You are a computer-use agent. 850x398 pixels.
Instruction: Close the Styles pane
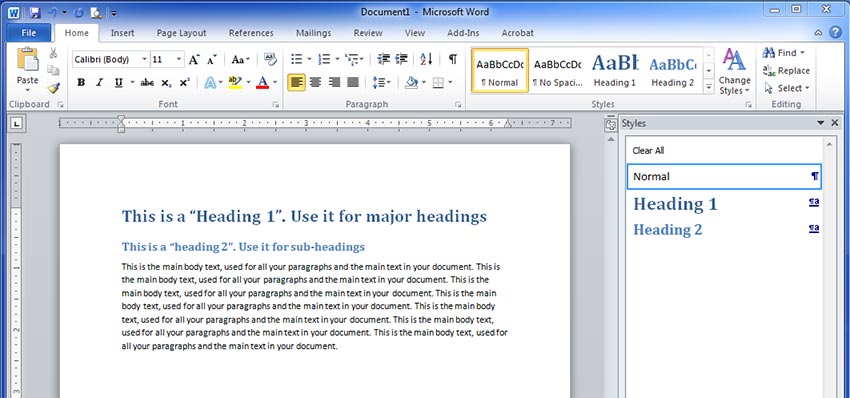click(835, 123)
